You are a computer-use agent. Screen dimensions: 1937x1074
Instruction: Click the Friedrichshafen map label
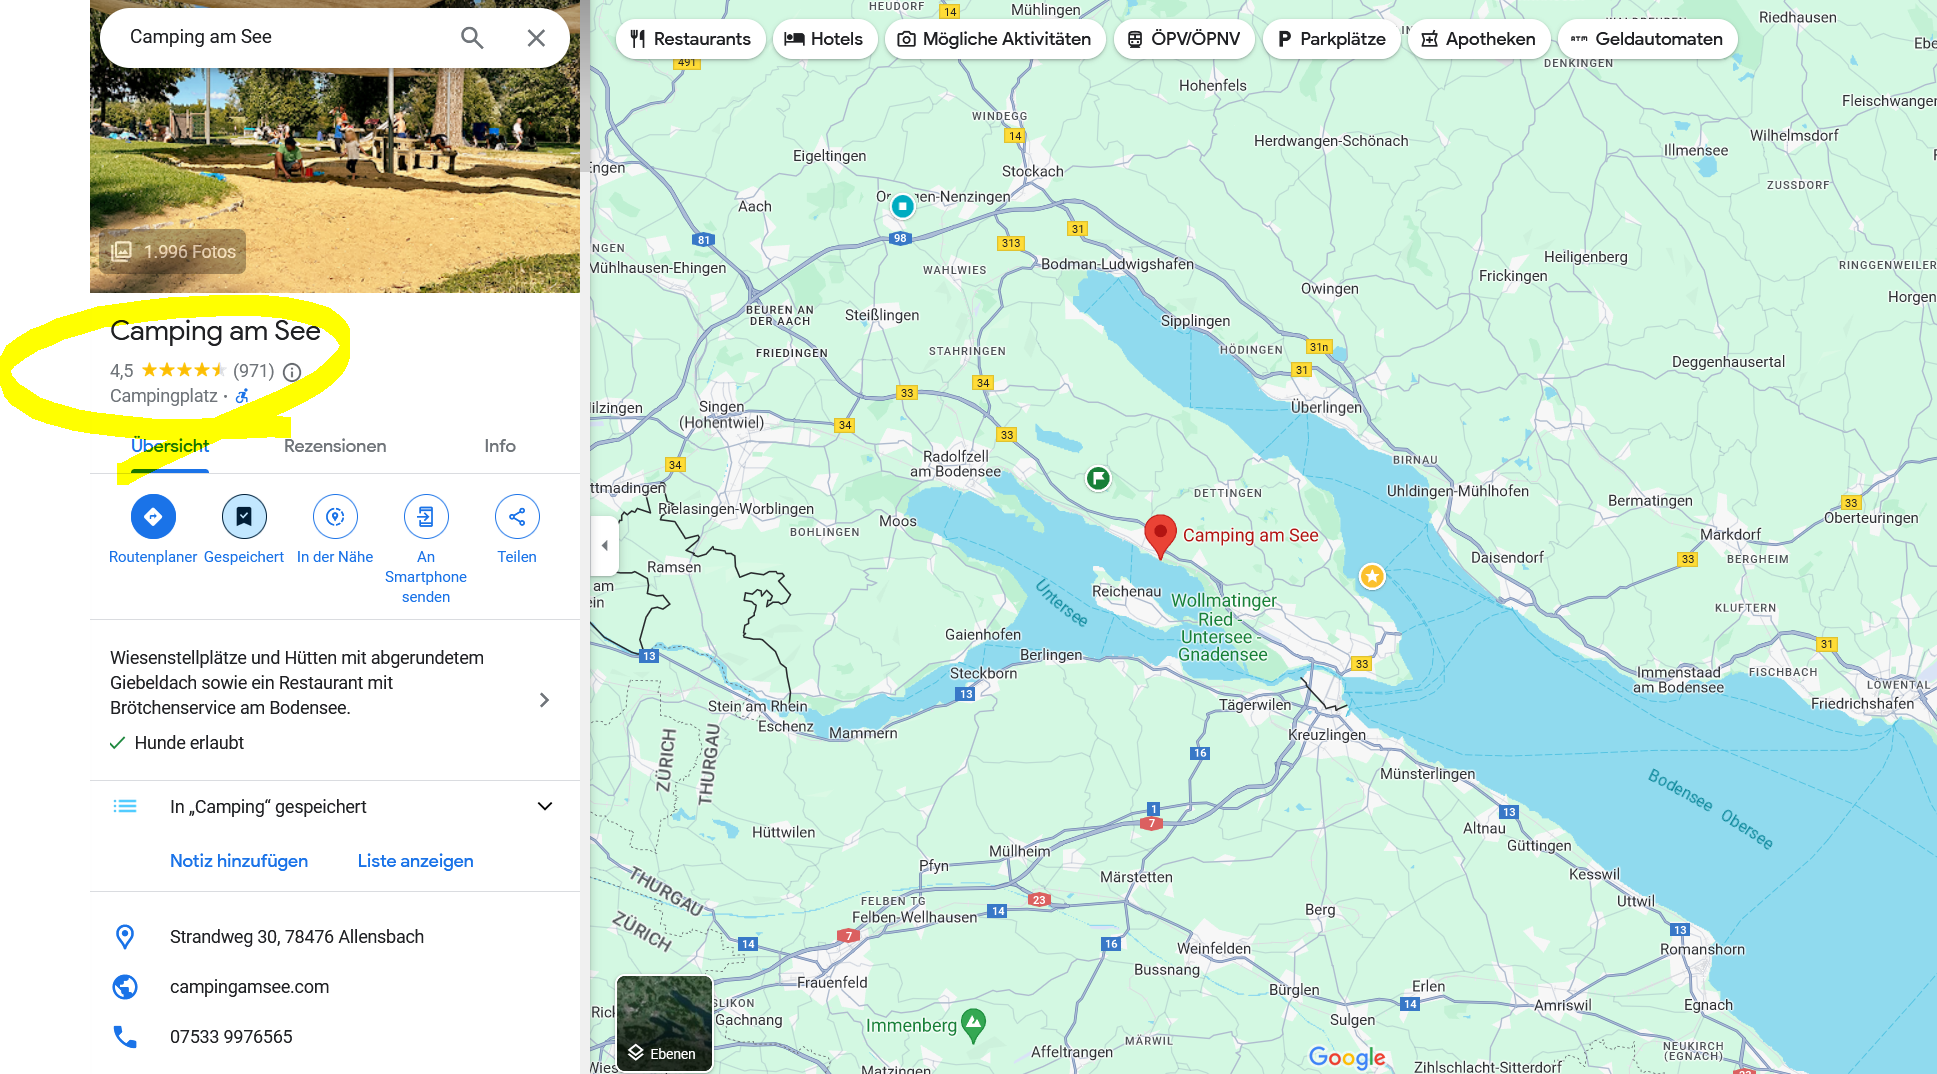click(x=1862, y=704)
